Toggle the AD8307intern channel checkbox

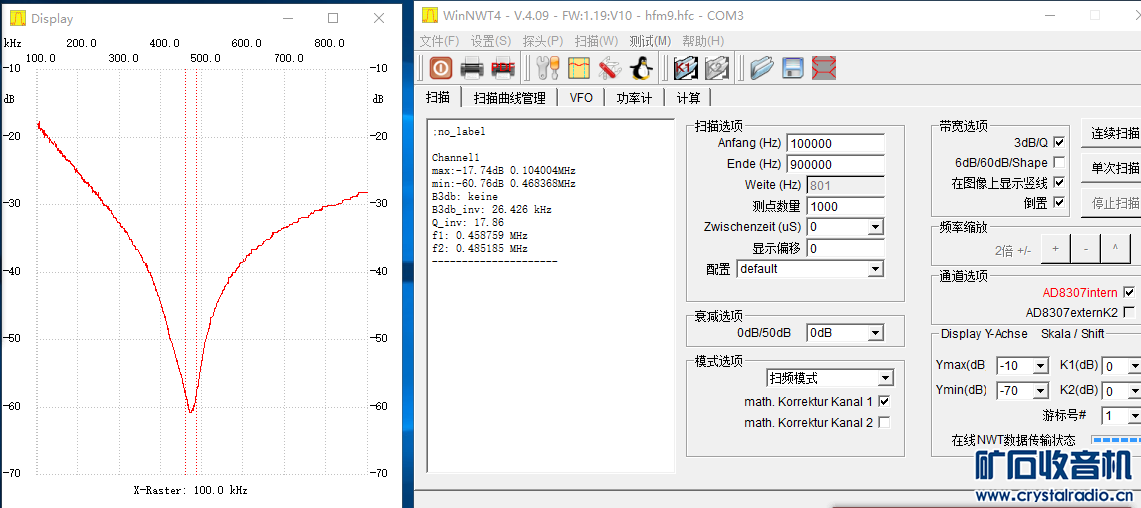coord(1129,293)
